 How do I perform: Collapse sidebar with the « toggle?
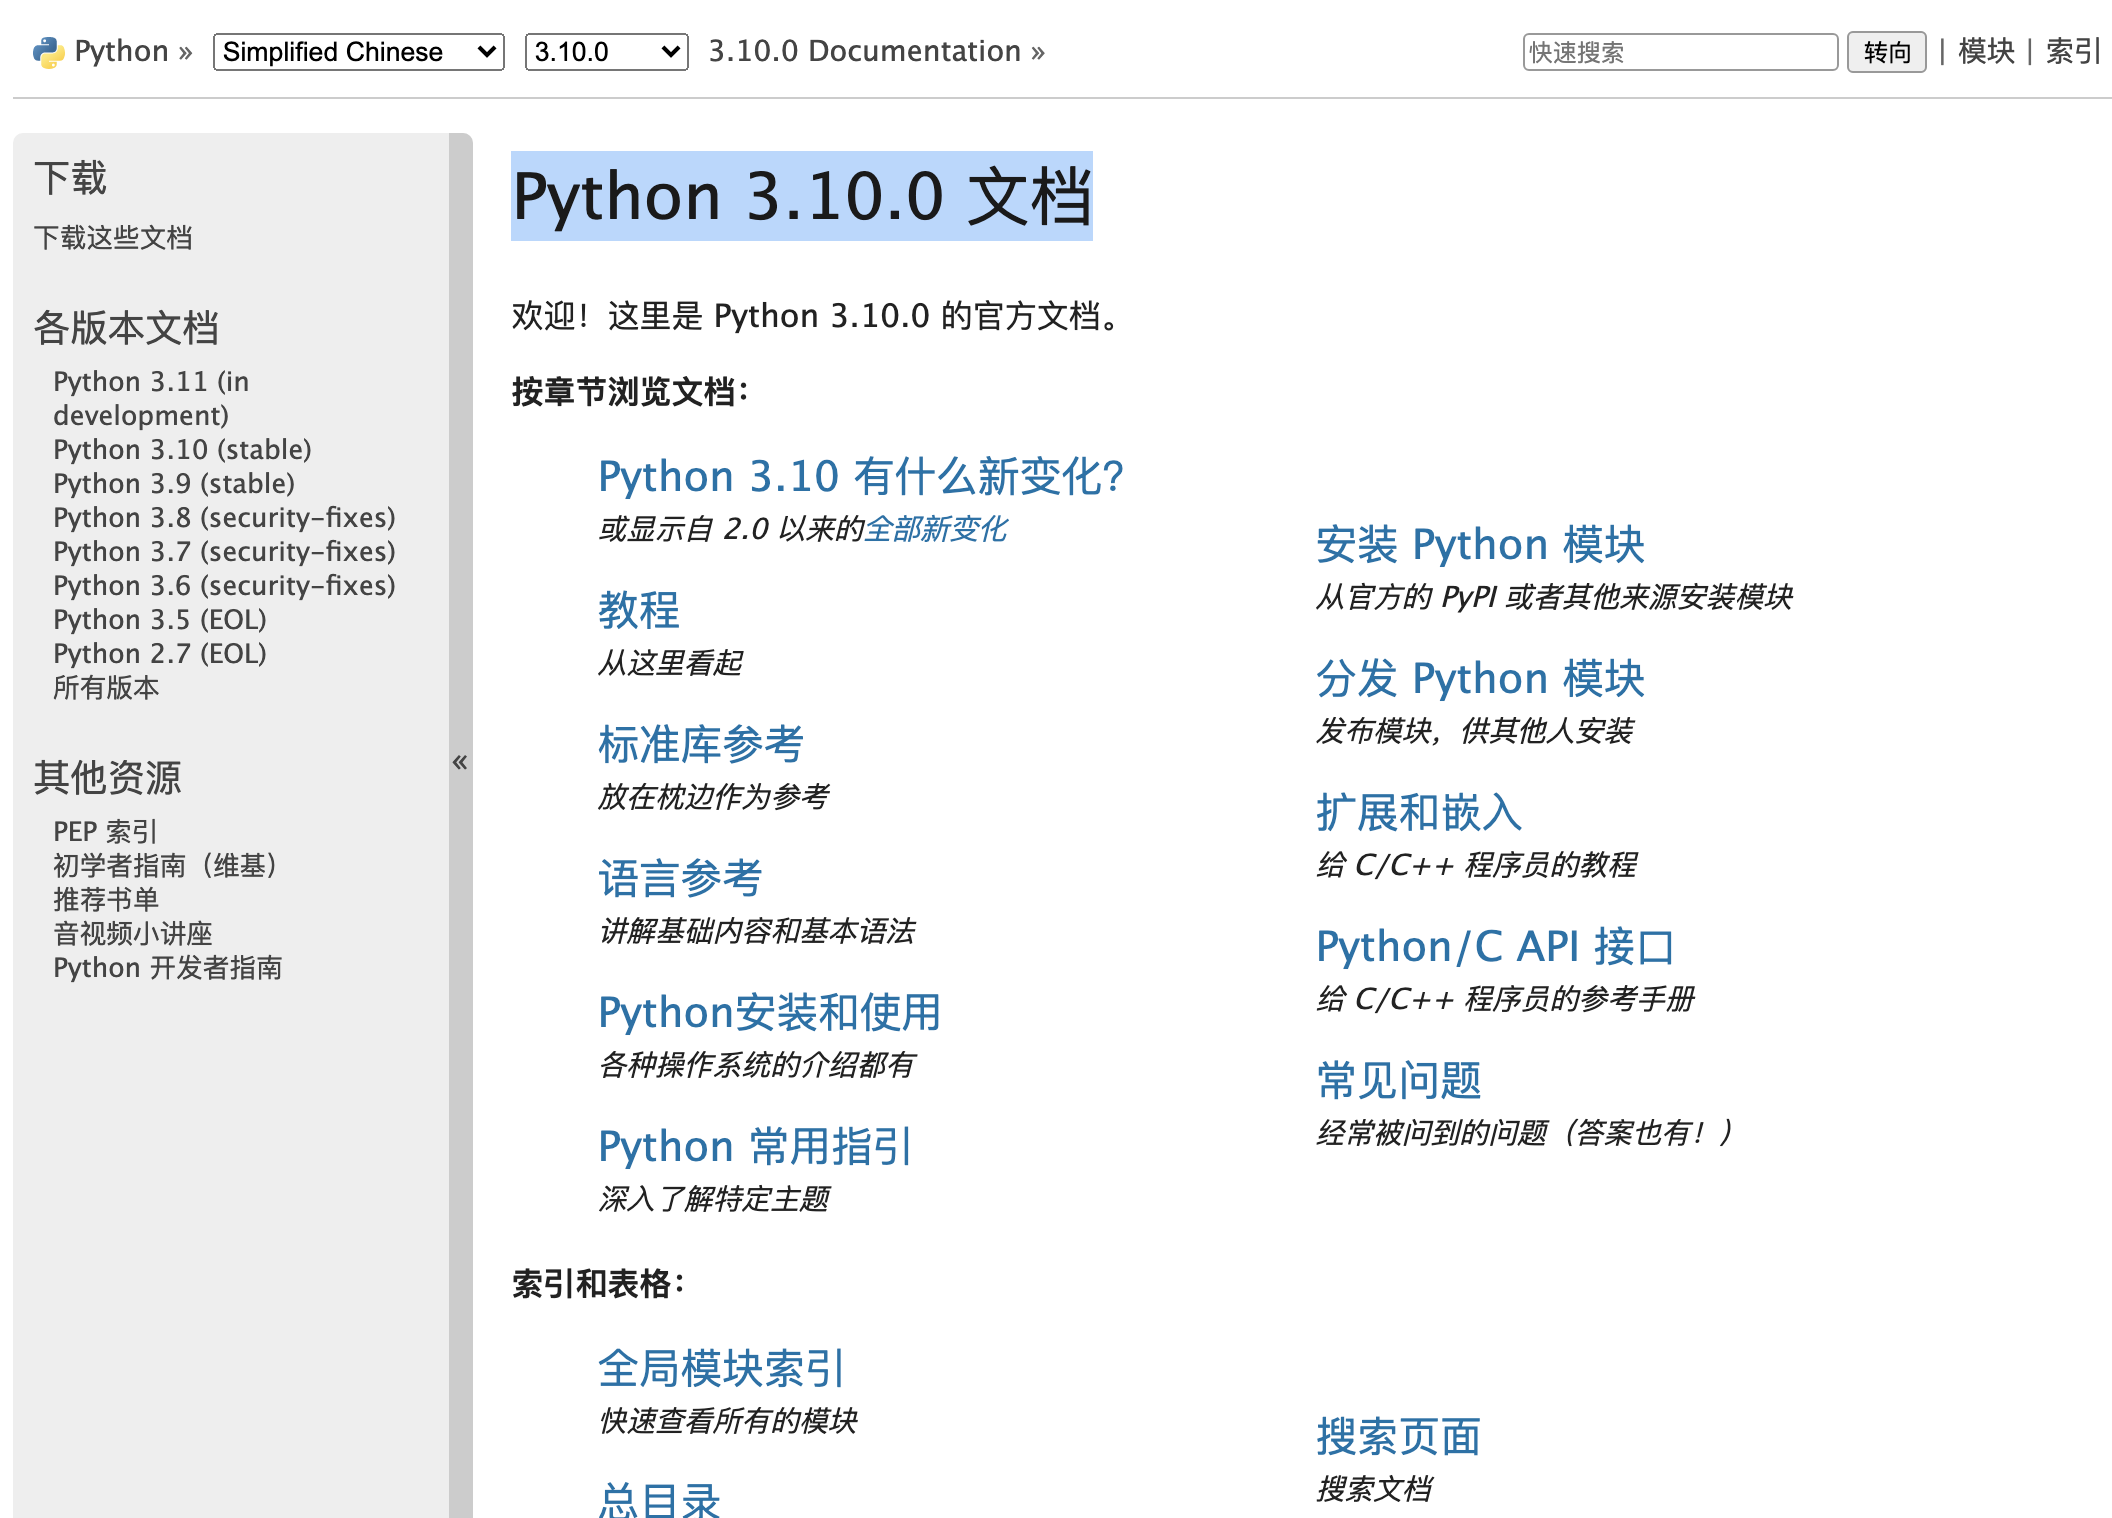pyautogui.click(x=460, y=762)
